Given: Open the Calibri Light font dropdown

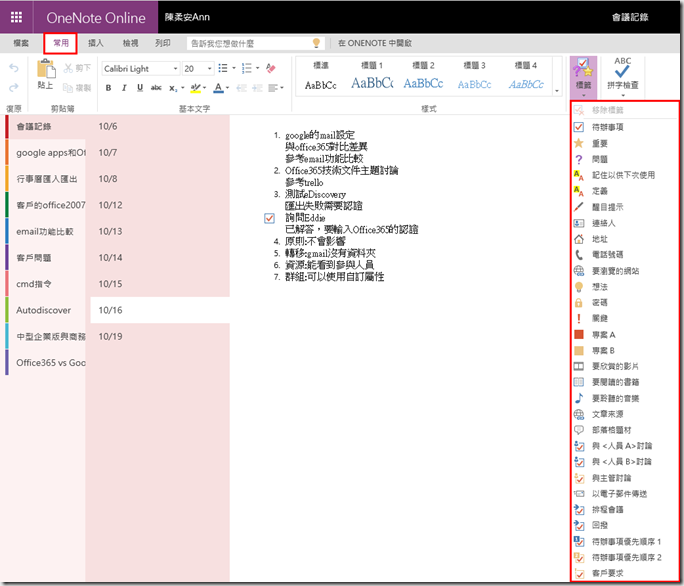Looking at the screenshot, I should pyautogui.click(x=140, y=69).
